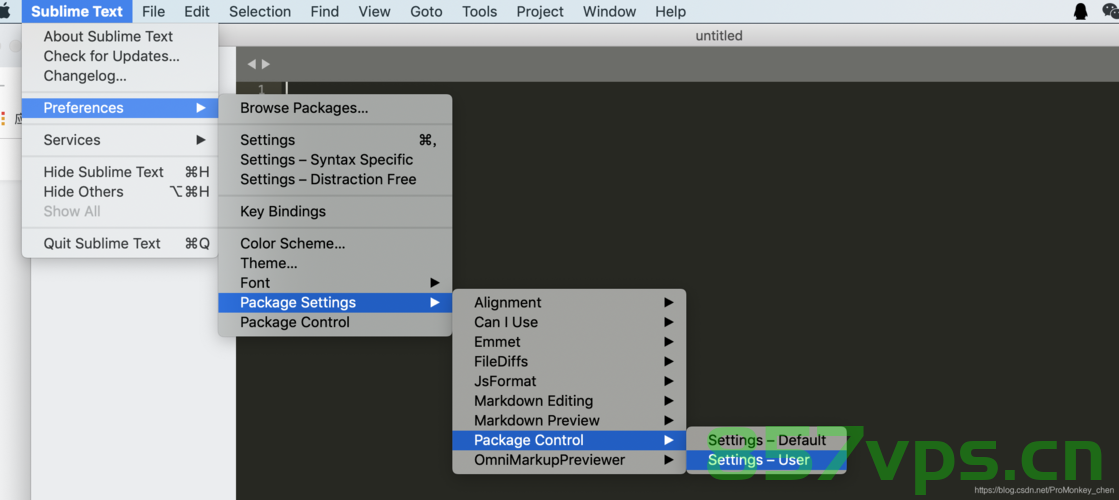The height and width of the screenshot is (500, 1119).
Task: Expand the JsFormat submenu
Action: click(x=569, y=381)
